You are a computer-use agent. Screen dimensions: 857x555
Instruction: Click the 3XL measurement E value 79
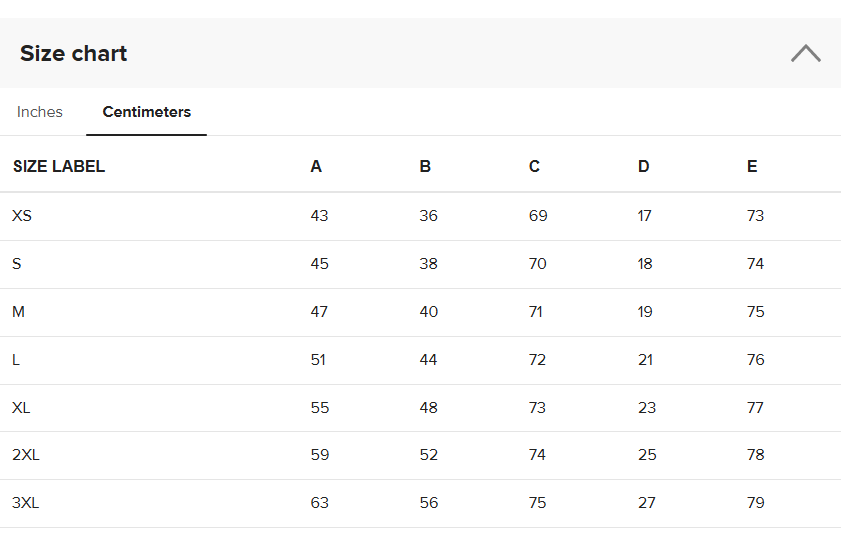pyautogui.click(x=755, y=503)
